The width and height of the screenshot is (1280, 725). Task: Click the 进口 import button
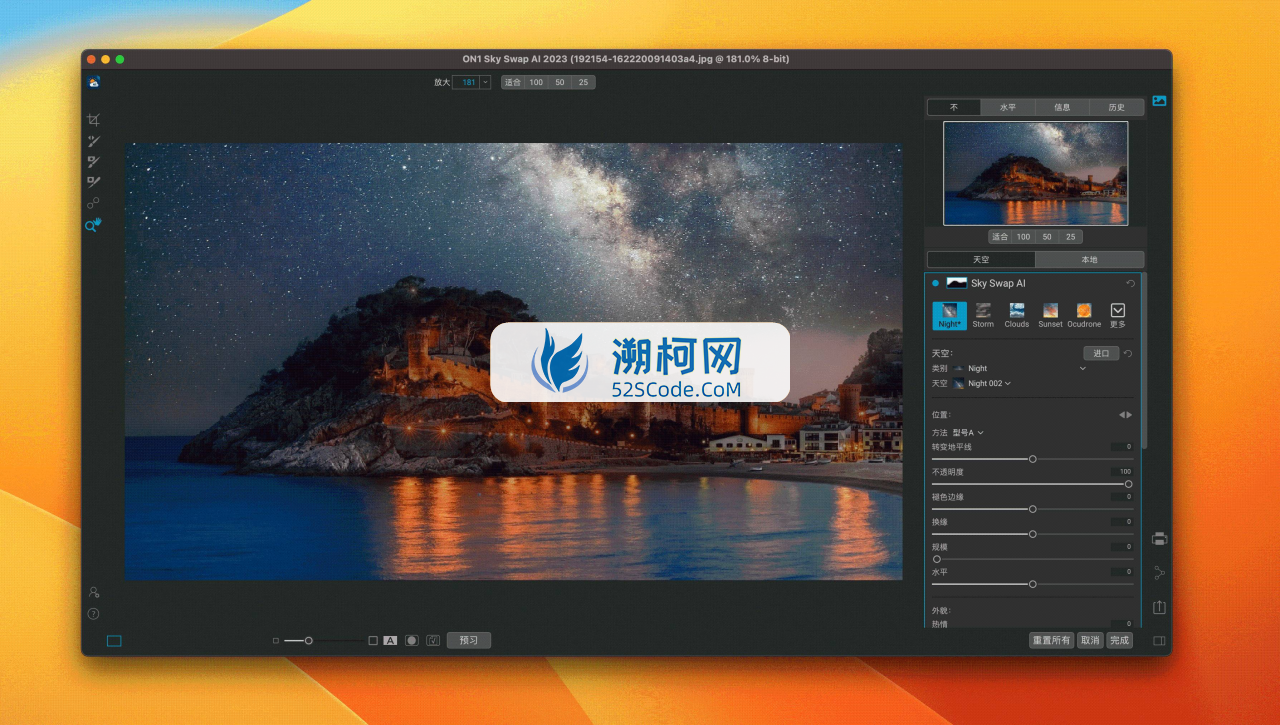coord(1101,353)
